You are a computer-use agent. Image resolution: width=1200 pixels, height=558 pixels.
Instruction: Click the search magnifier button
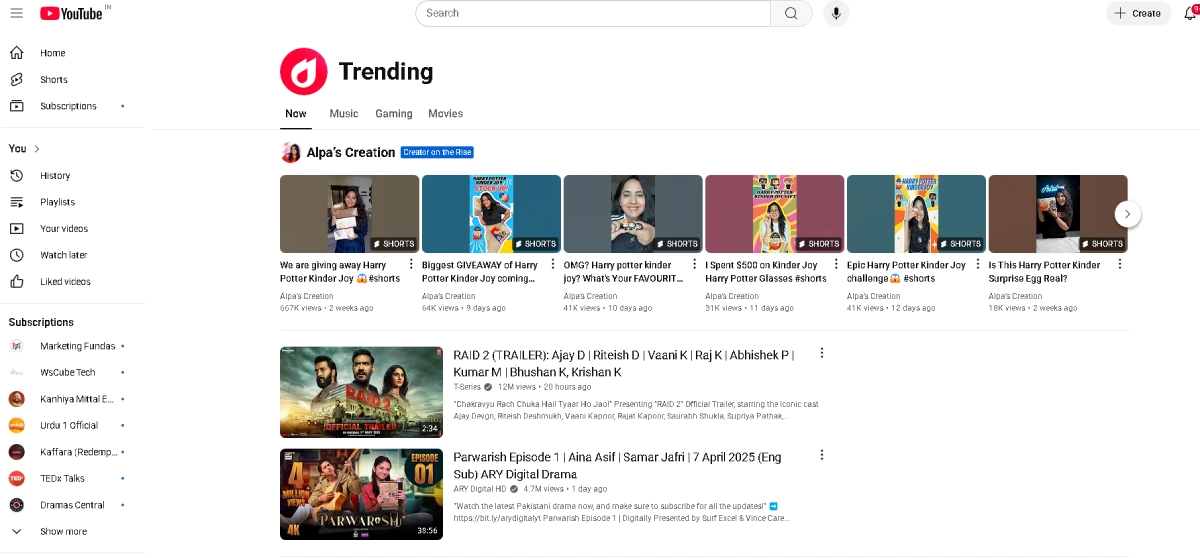pos(791,13)
